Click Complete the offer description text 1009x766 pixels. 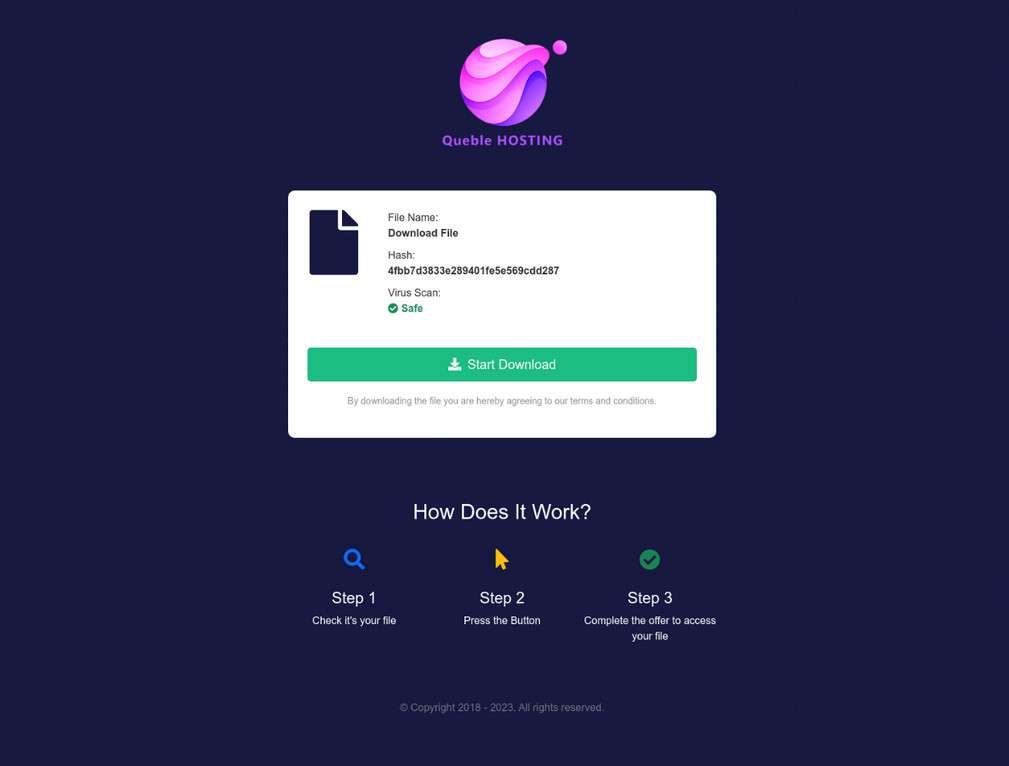pyautogui.click(x=650, y=628)
